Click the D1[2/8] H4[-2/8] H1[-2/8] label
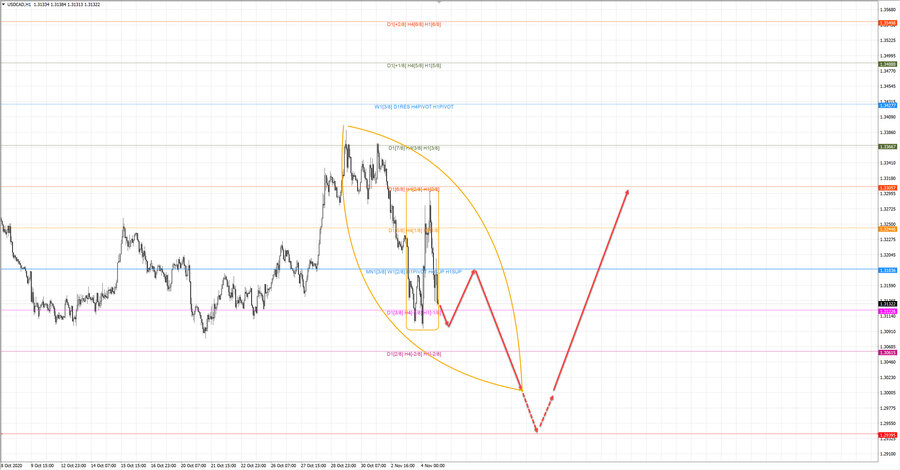Image resolution: width=900 pixels, height=470 pixels. pyautogui.click(x=414, y=355)
